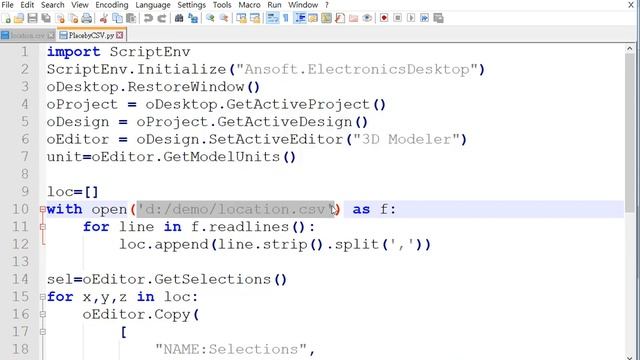Screen dimensions: 640x360
Task: Open the Window menu
Action: pos(303,5)
